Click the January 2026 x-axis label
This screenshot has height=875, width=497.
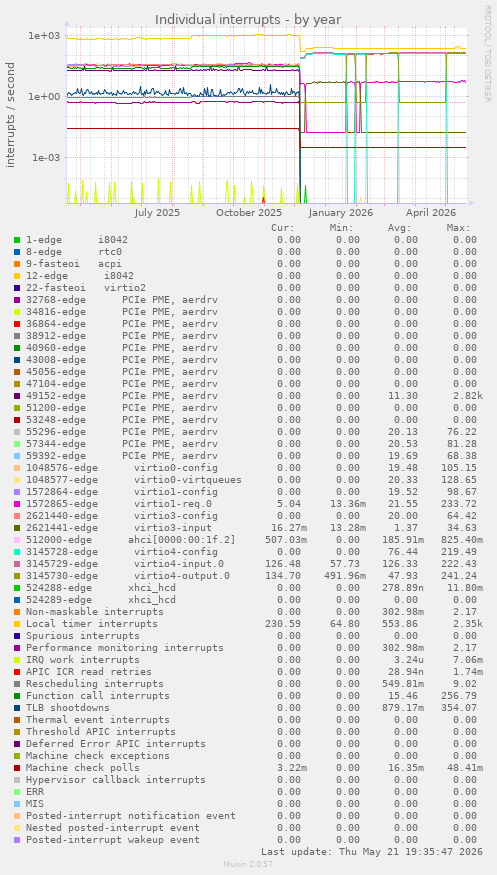coord(341,213)
